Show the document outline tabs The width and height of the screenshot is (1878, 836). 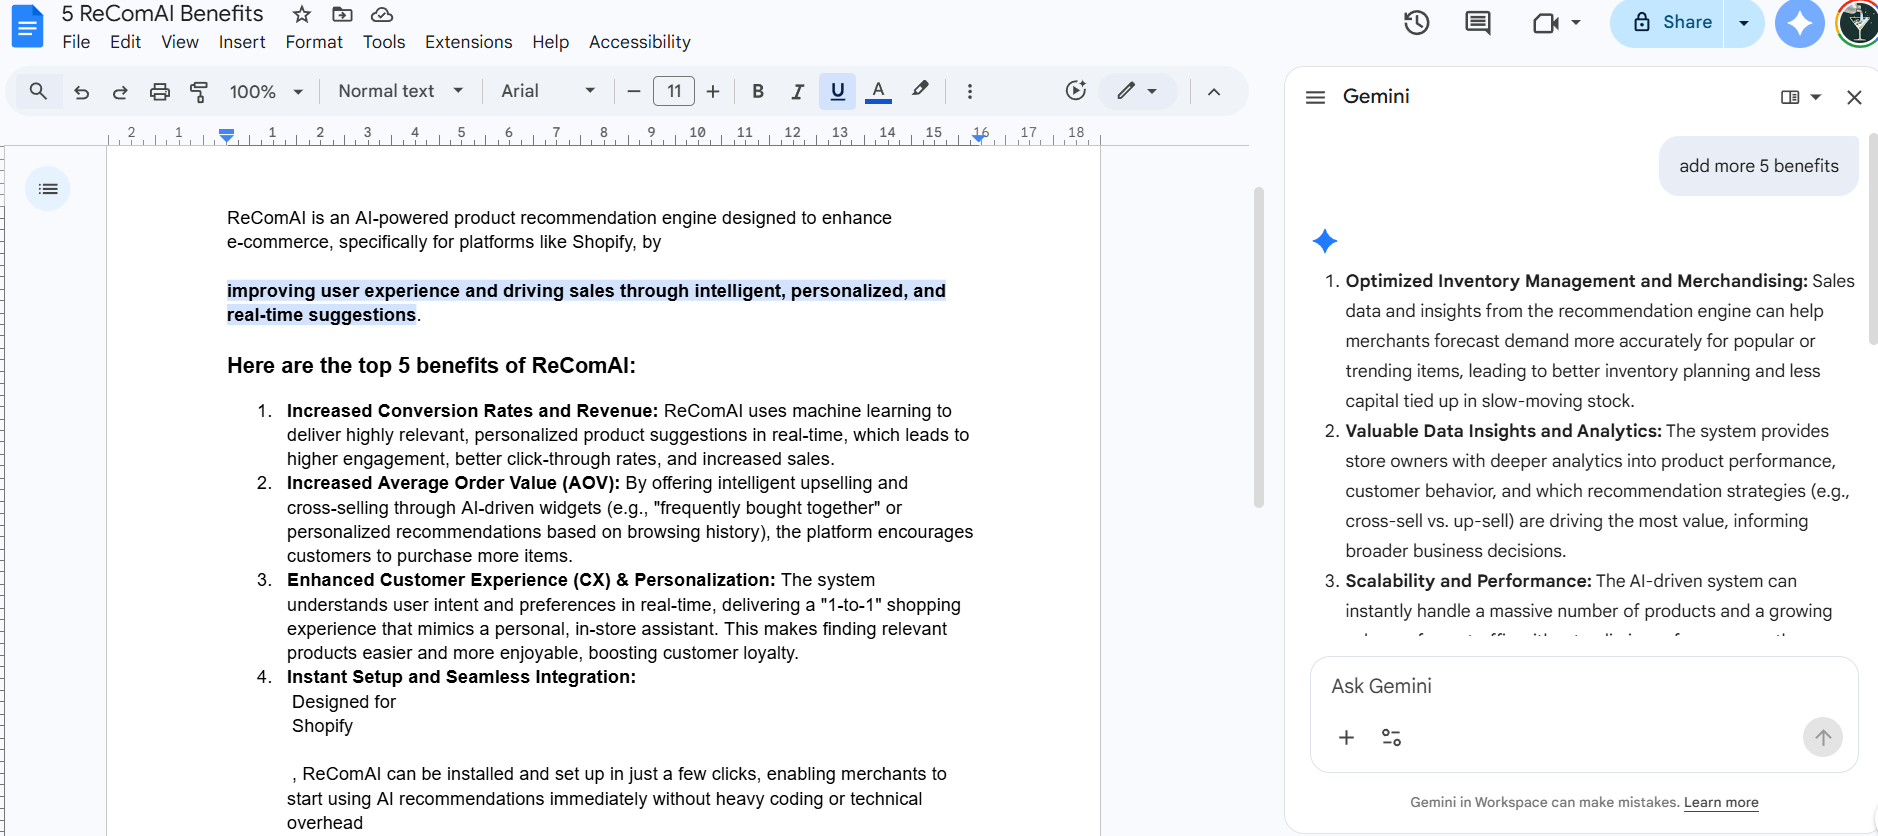[x=48, y=189]
